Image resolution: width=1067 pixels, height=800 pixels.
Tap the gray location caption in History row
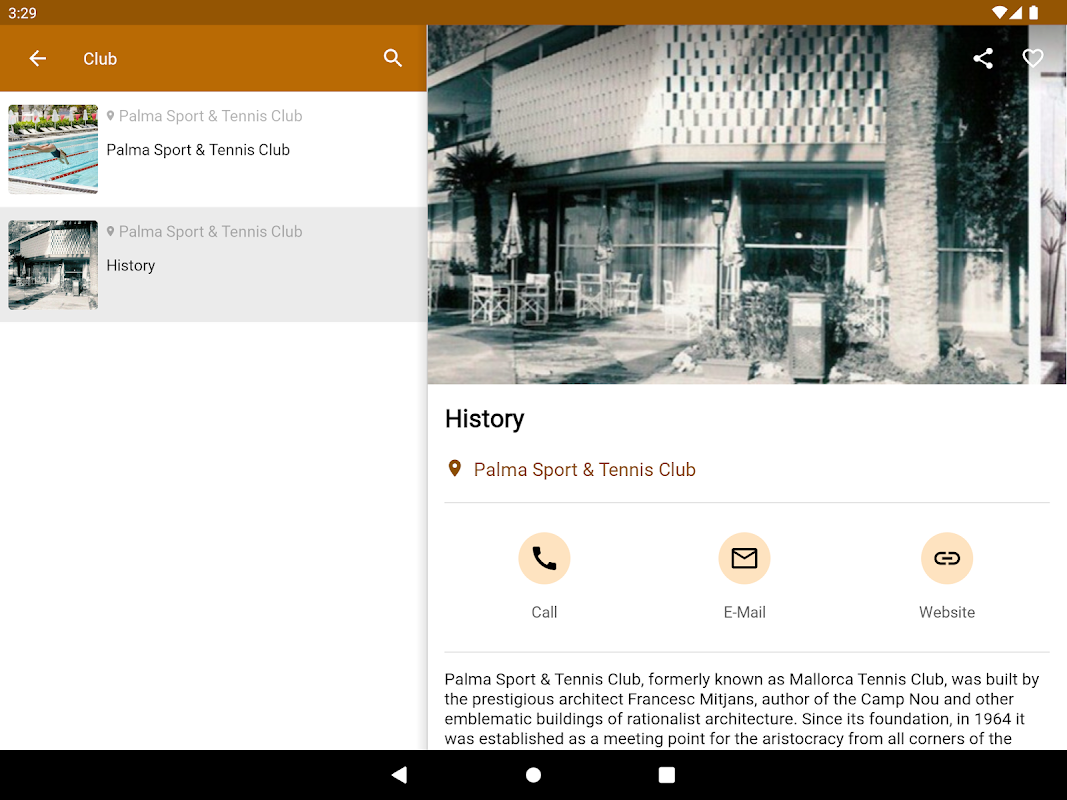point(205,232)
